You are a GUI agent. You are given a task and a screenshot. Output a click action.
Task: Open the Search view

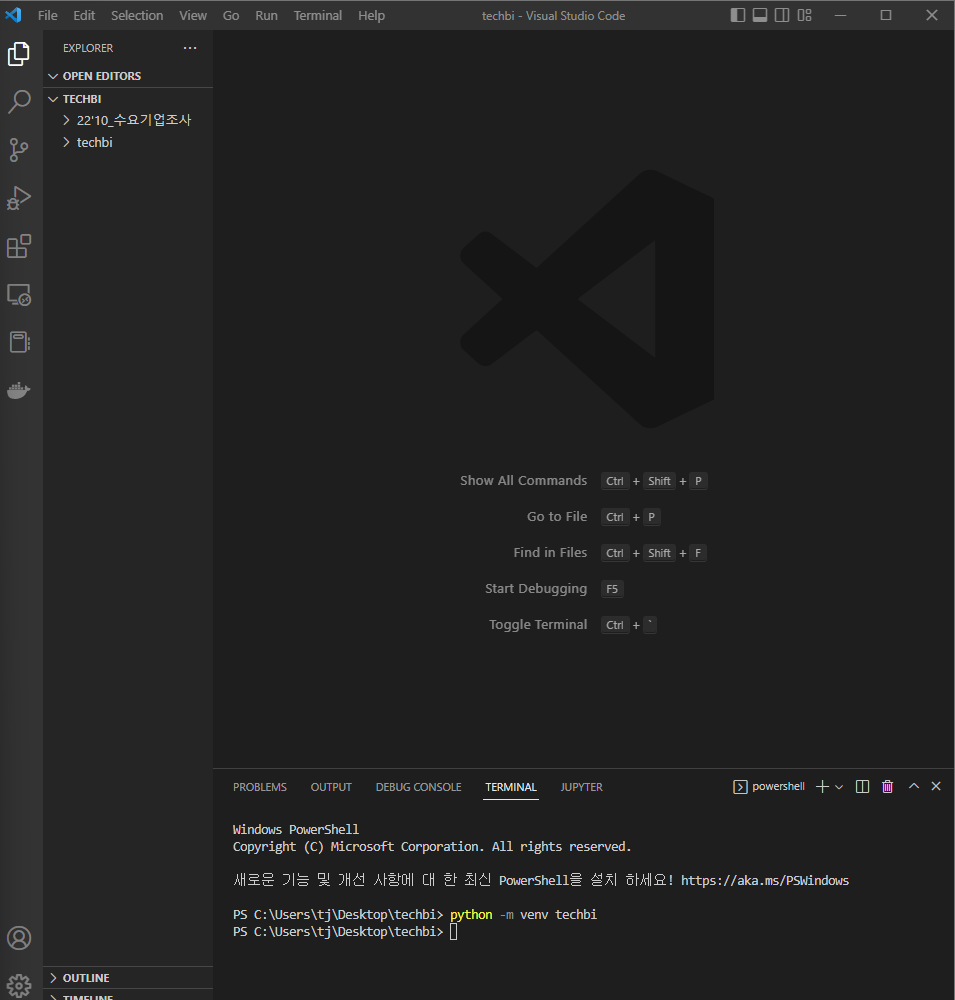tap(19, 102)
